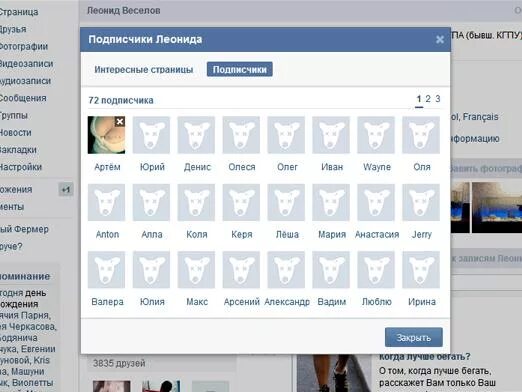Open the name link Jerry

pos(422,234)
